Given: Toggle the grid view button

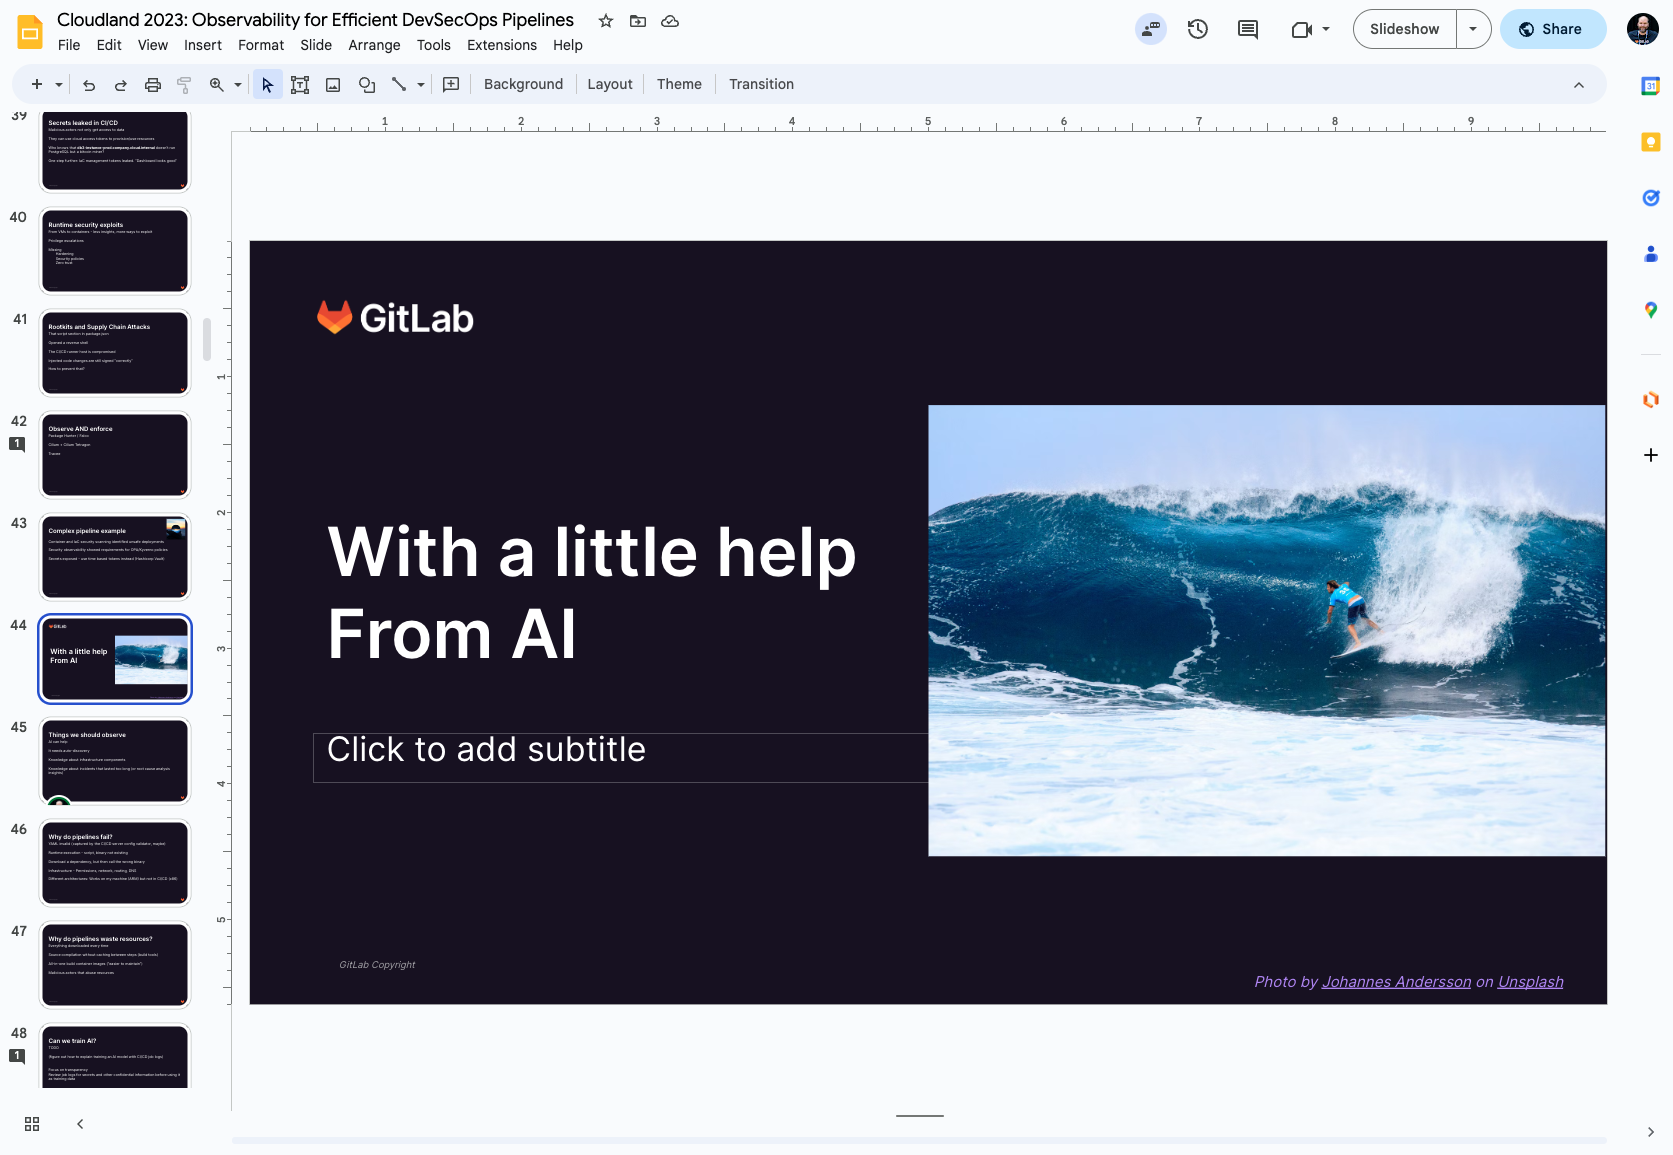Looking at the screenshot, I should [32, 1124].
